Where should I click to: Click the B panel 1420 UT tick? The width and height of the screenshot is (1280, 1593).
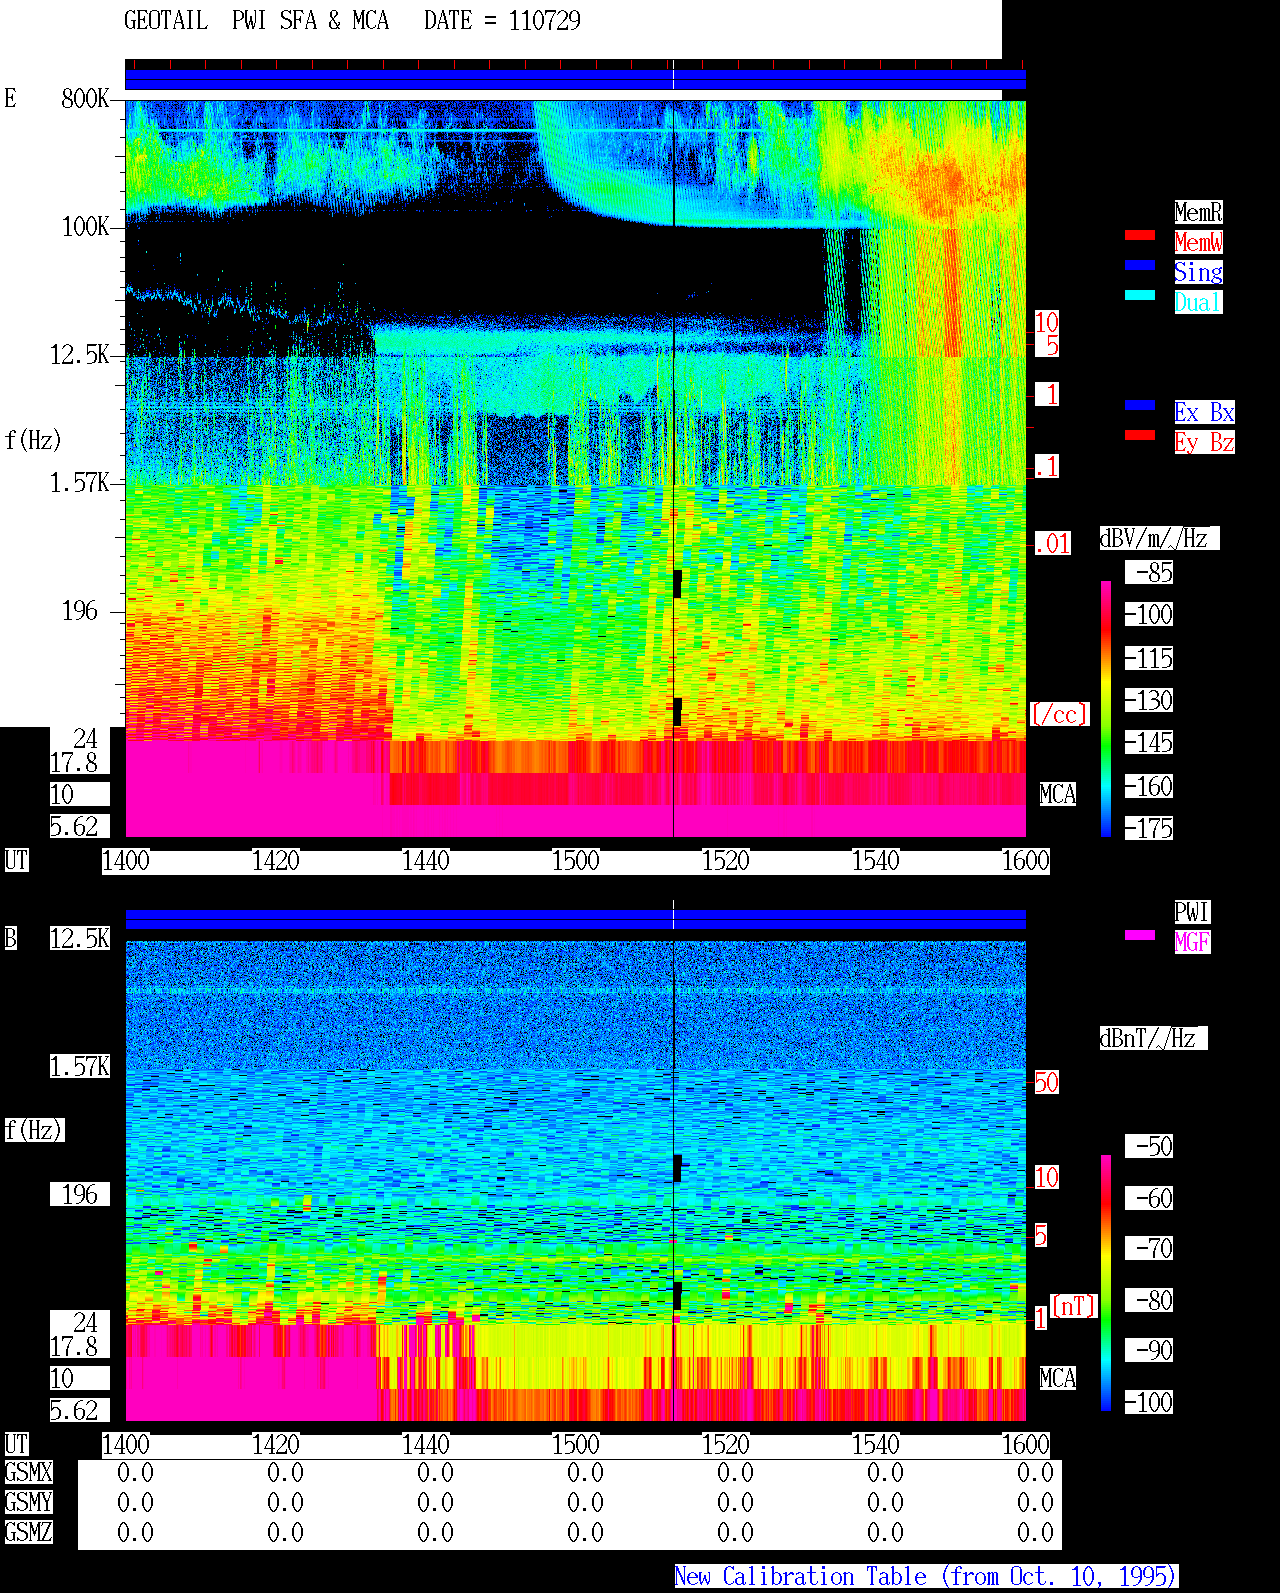(x=276, y=1444)
